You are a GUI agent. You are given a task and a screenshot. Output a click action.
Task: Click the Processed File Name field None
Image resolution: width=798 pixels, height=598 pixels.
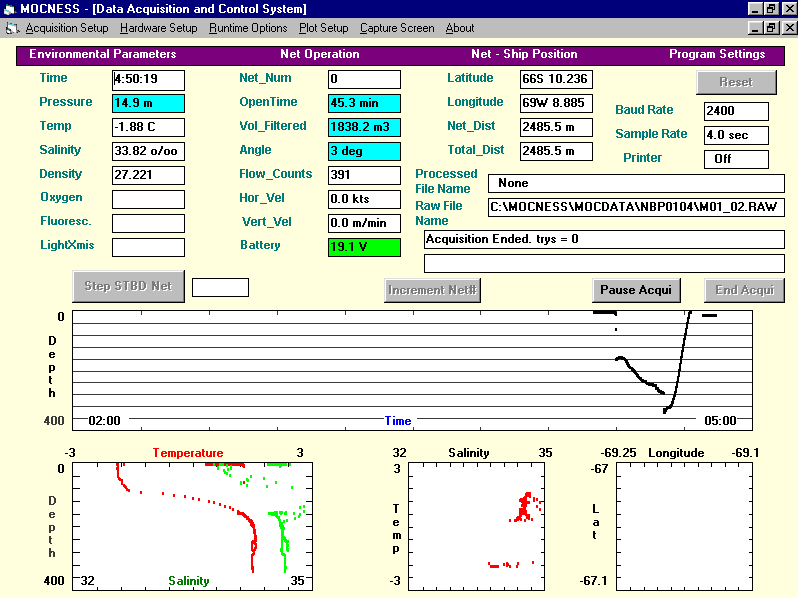point(636,183)
